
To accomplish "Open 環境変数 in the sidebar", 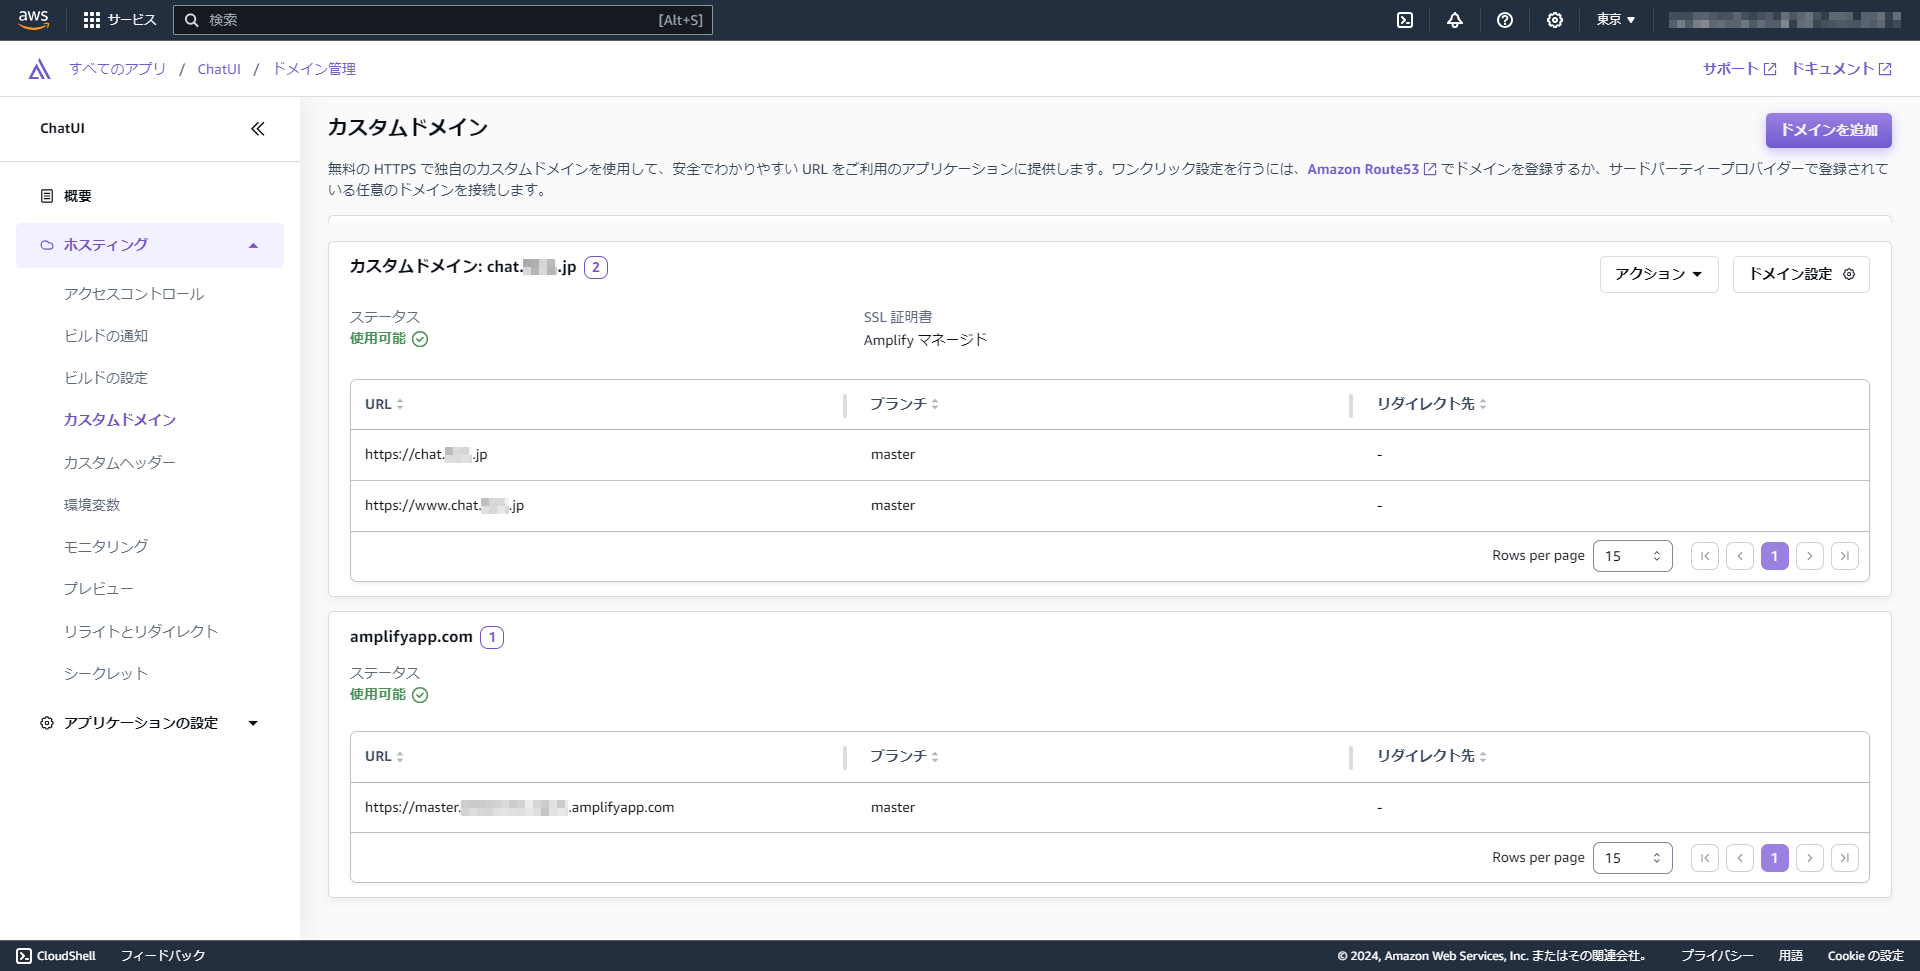I will tap(92, 505).
